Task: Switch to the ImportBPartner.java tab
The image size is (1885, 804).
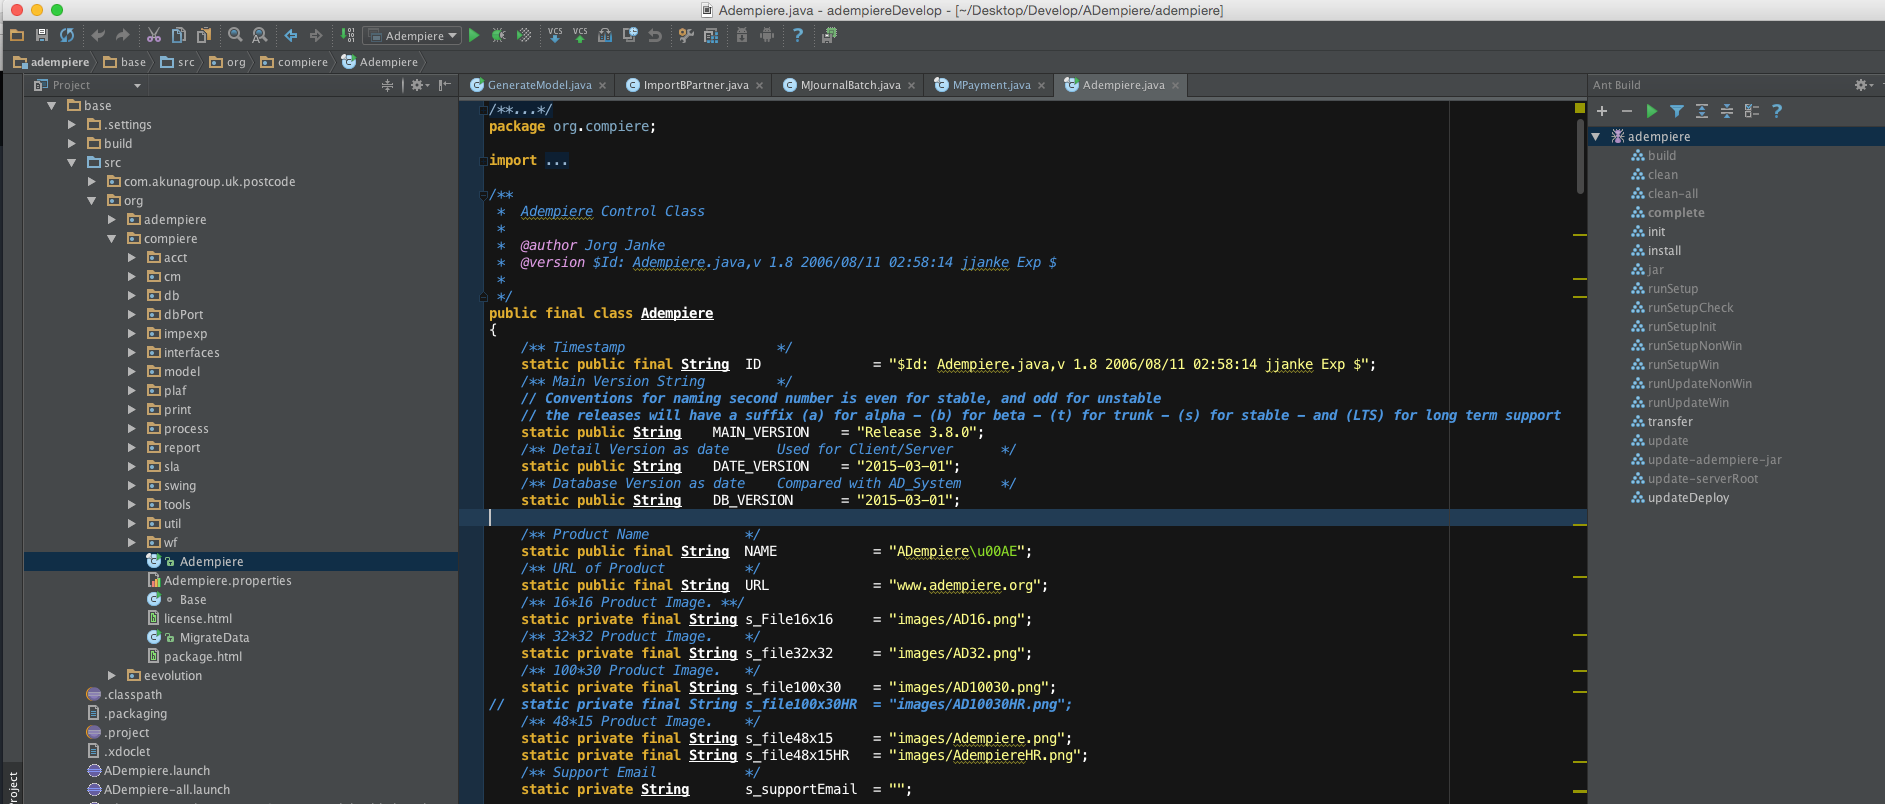Action: pyautogui.click(x=695, y=85)
